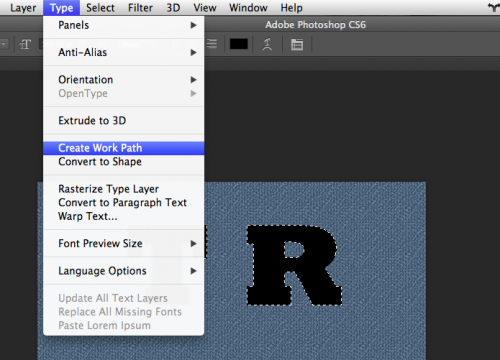Expand the Panels submenu
500x360 pixels.
click(124, 25)
